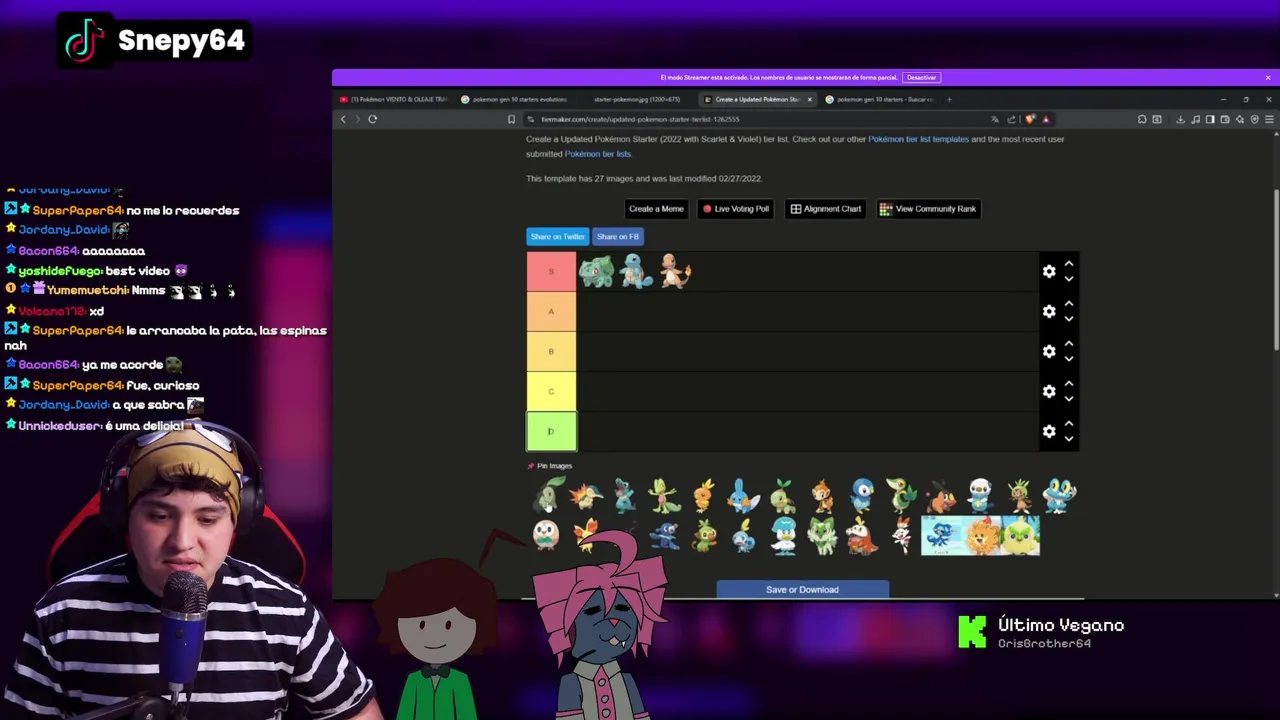Click the Bulbasaur image in S tier
This screenshot has height=720, width=1280.
coord(597,271)
